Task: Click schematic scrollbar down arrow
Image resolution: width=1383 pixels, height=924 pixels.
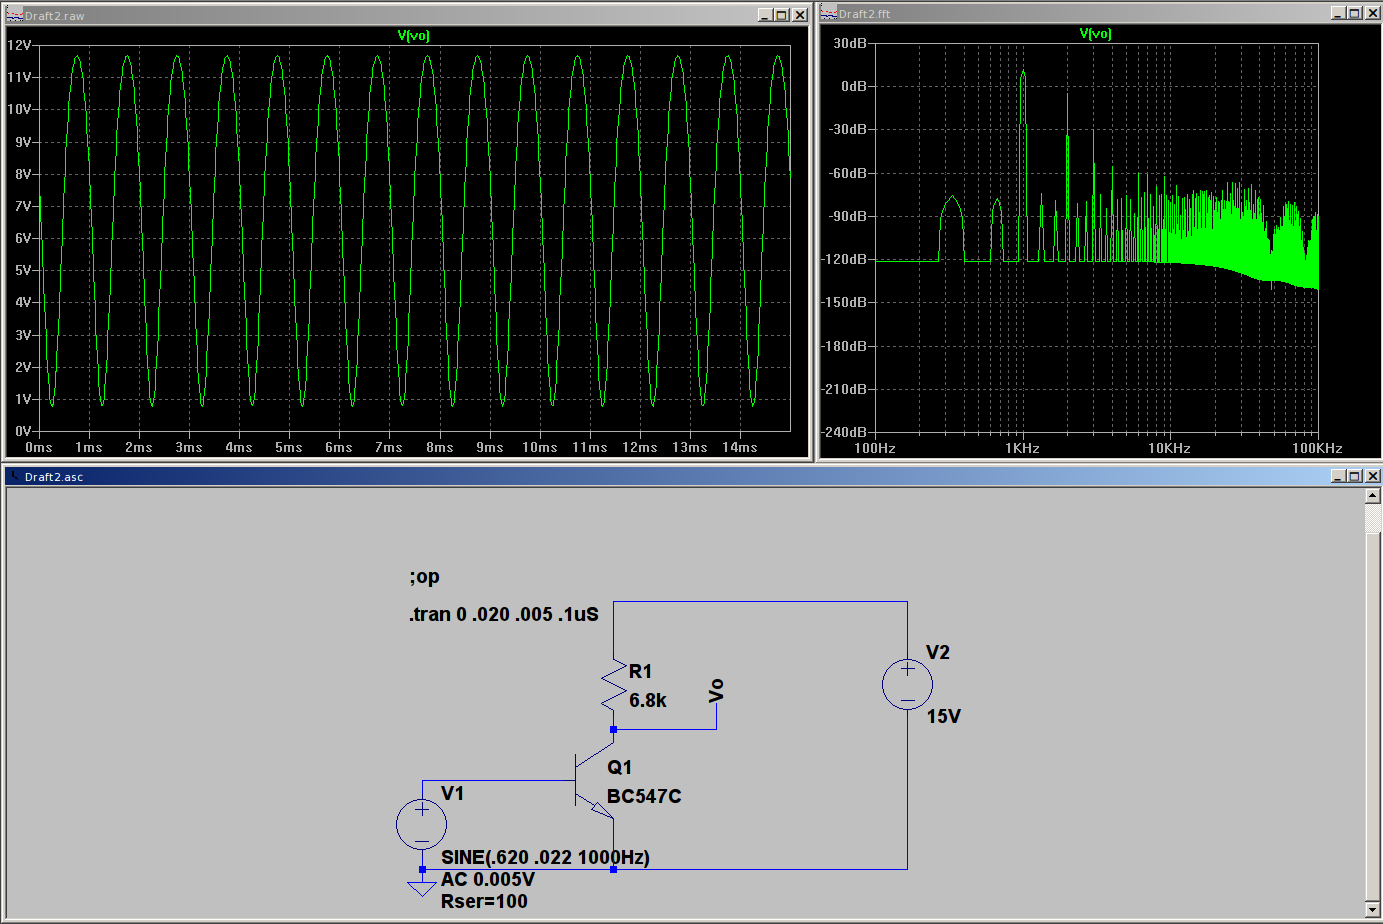Action: [x=1372, y=909]
